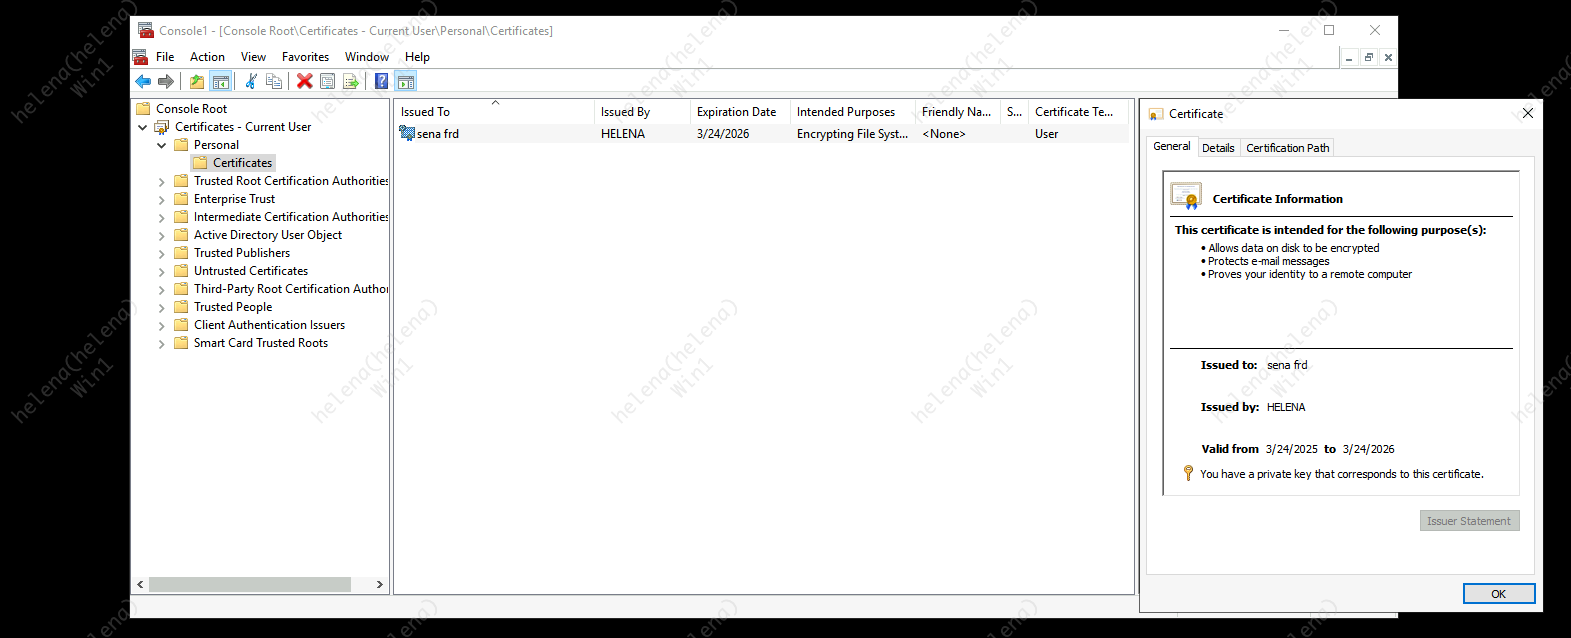Click the Up one level folder icon
The width and height of the screenshot is (1571, 638).
197,82
